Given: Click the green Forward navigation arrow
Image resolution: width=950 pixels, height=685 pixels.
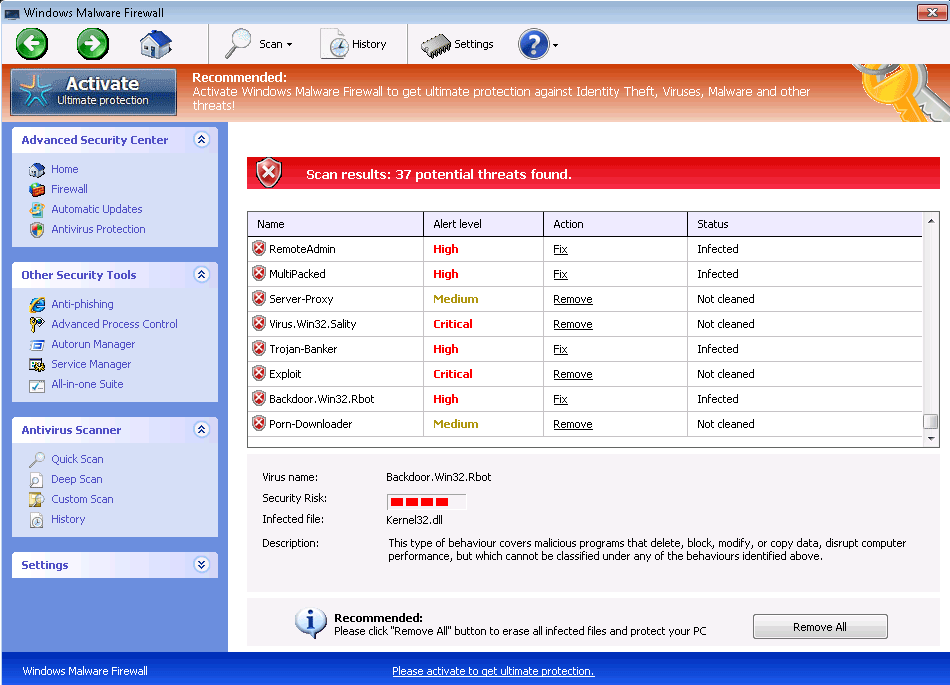Looking at the screenshot, I should coord(92,44).
